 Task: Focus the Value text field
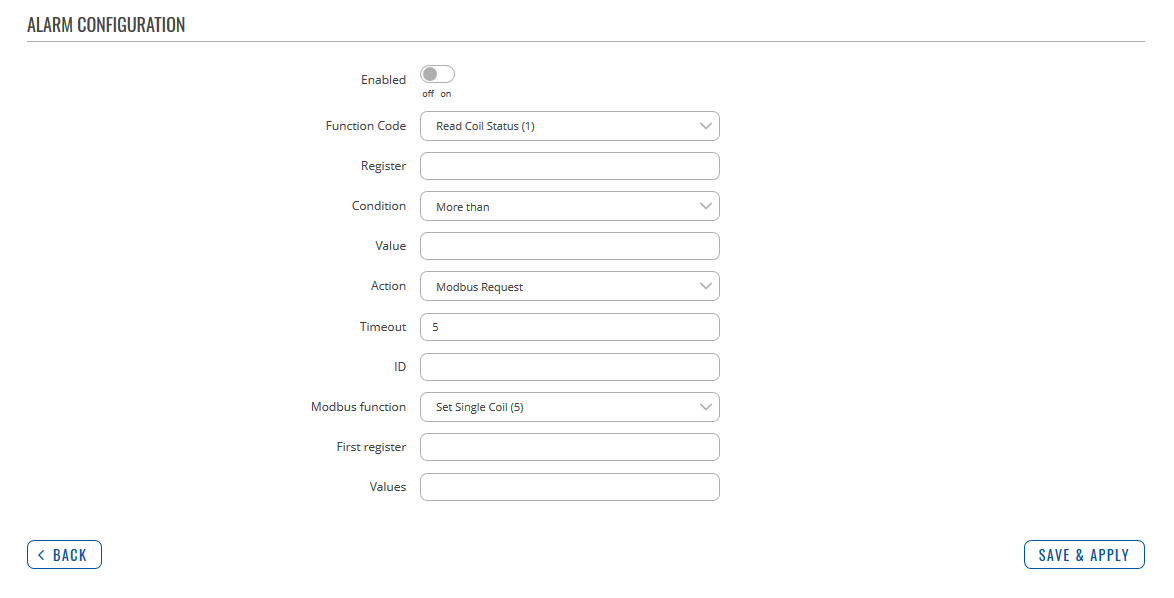(569, 246)
